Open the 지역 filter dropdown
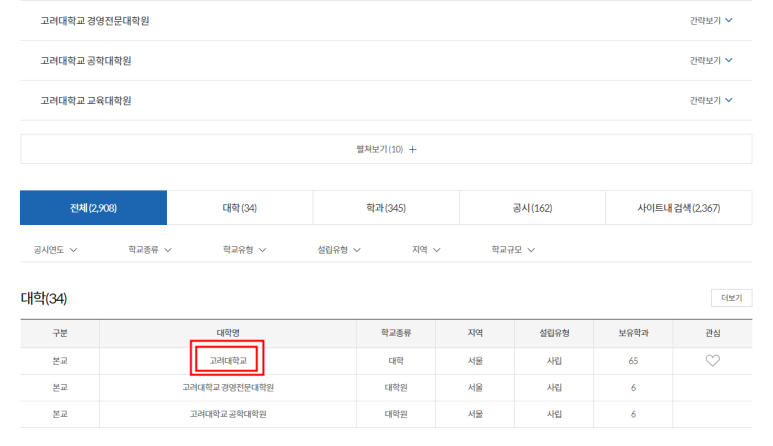Image resolution: width=773 pixels, height=446 pixels. [426, 250]
